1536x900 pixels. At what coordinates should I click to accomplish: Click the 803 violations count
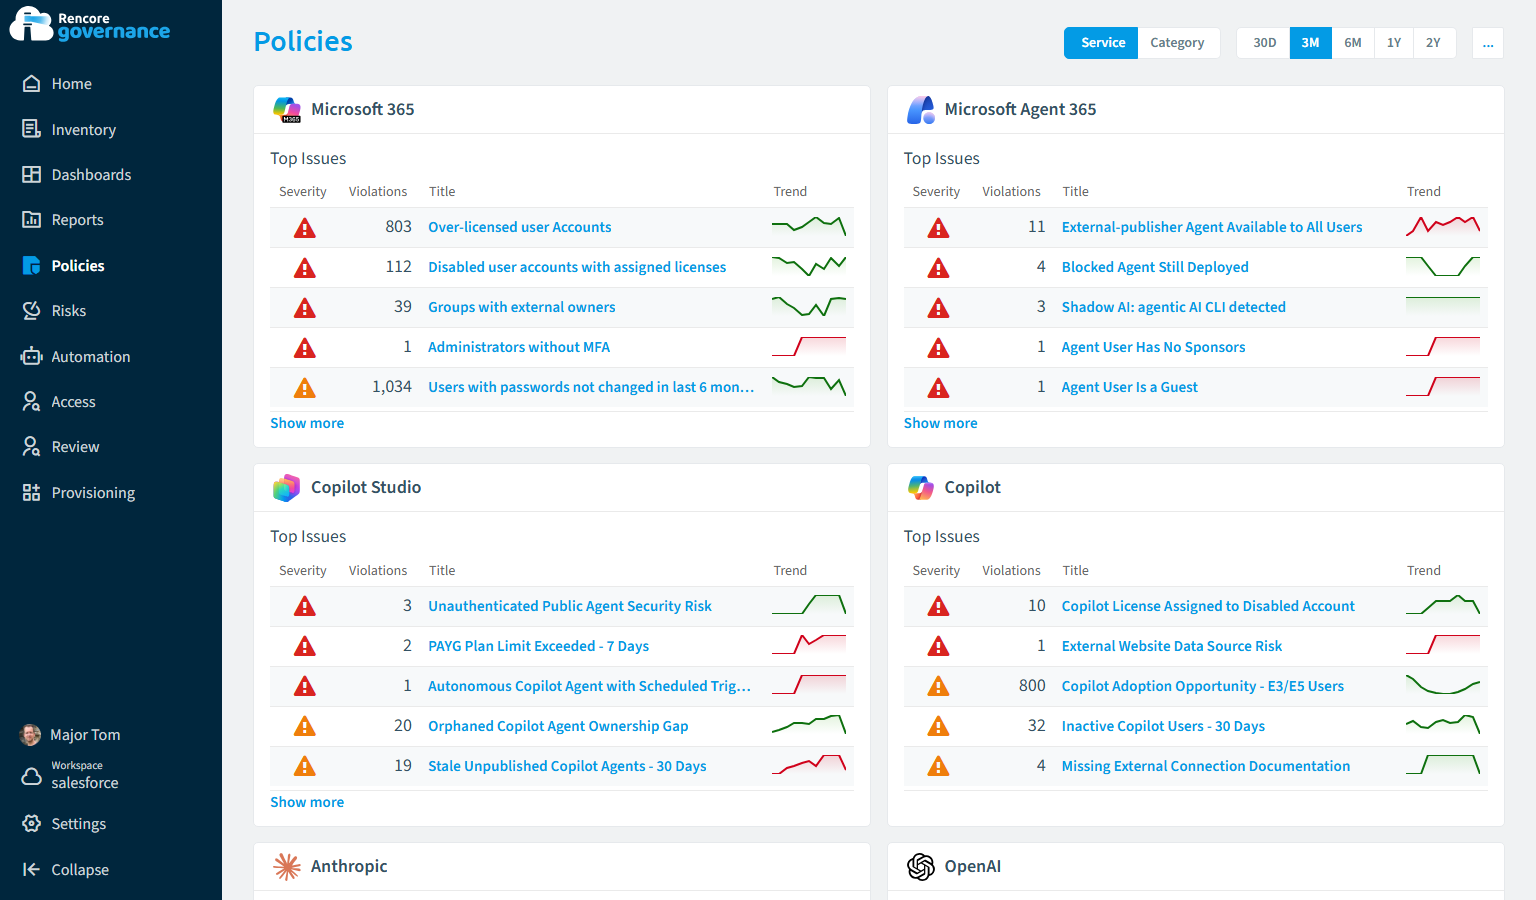(x=399, y=227)
